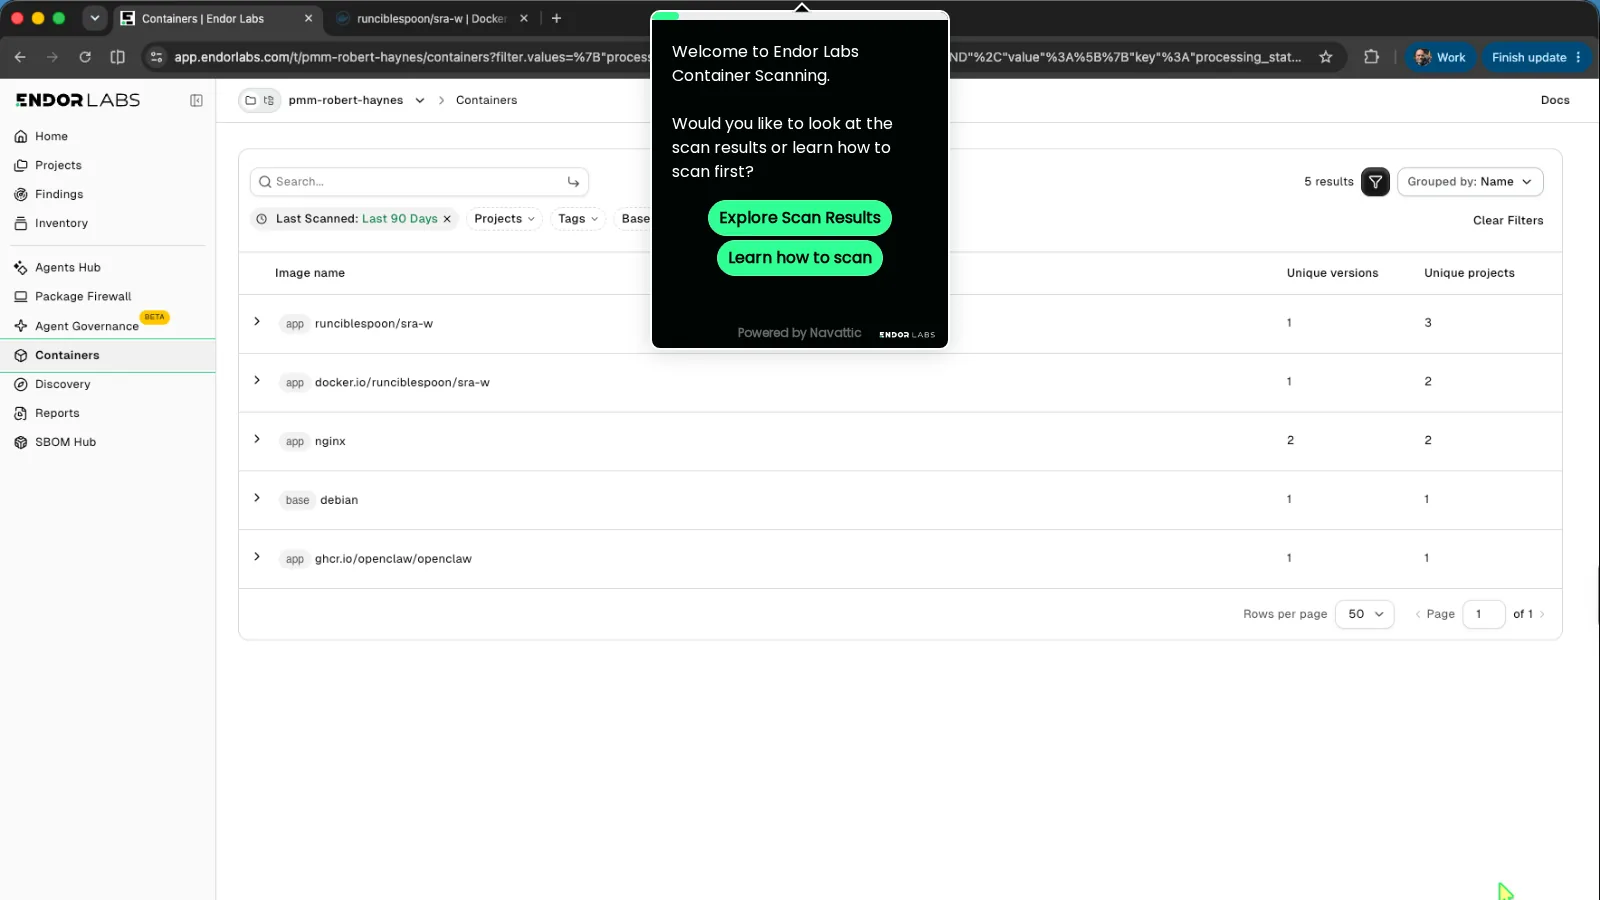
Task: Open Discovery section
Action: tap(62, 384)
